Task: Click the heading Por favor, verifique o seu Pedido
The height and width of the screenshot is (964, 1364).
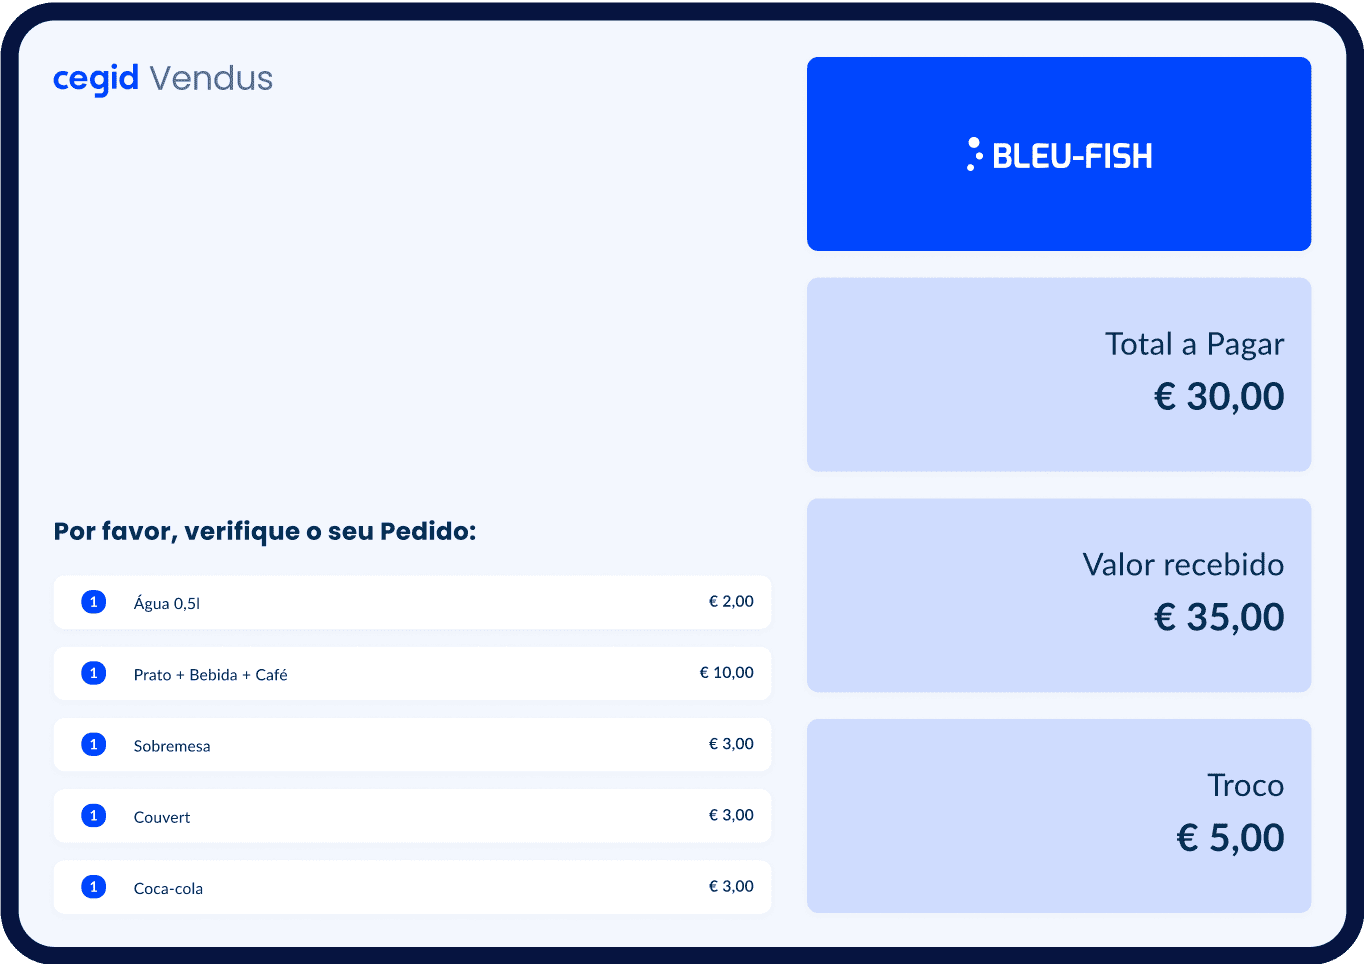Action: 265,531
